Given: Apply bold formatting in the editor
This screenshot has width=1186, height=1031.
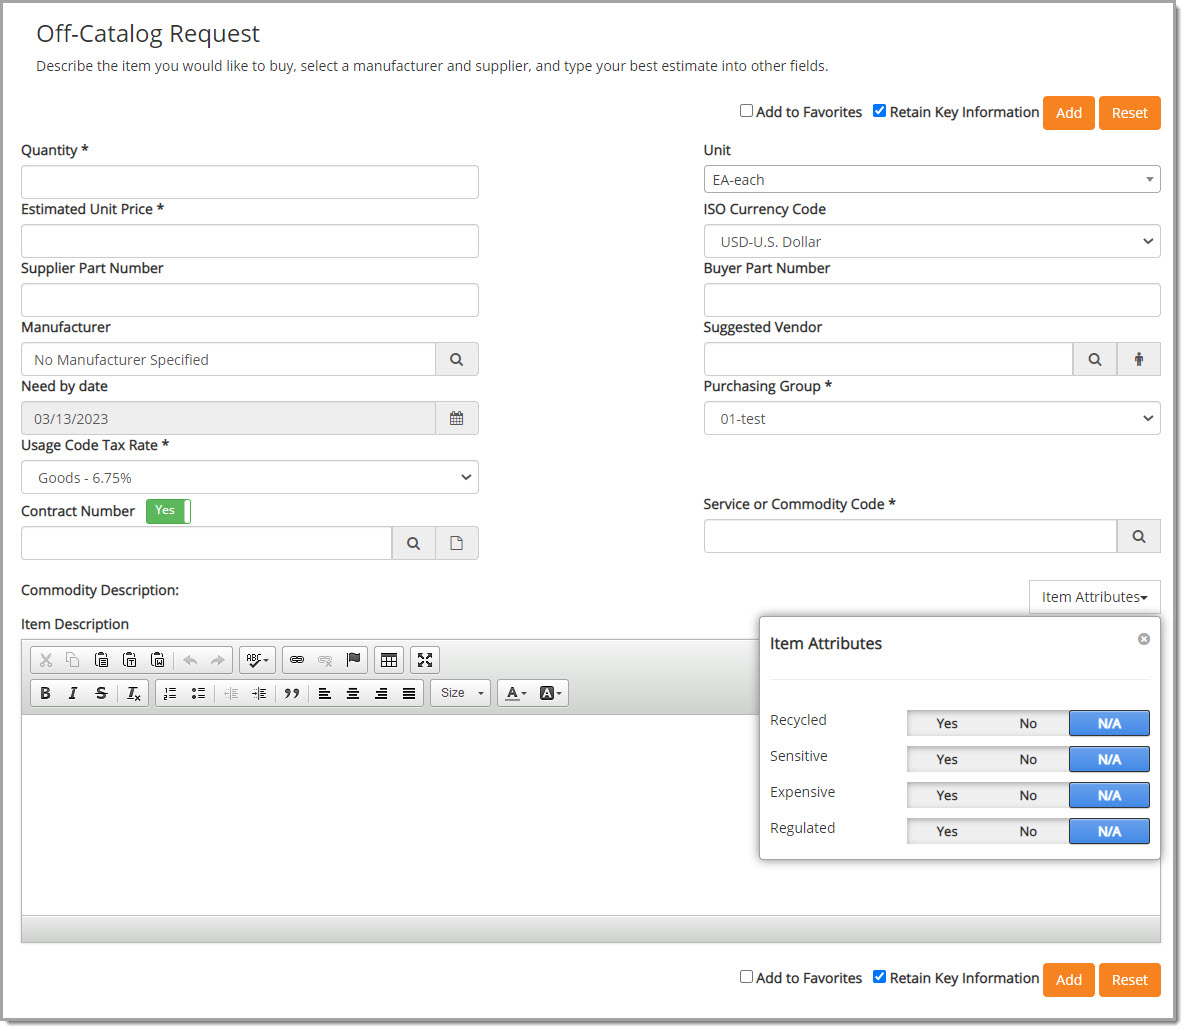Looking at the screenshot, I should pos(45,693).
